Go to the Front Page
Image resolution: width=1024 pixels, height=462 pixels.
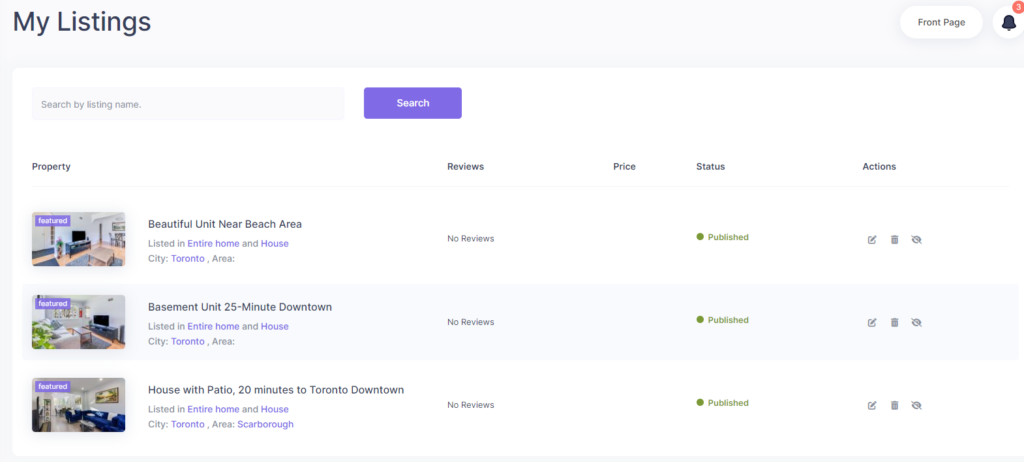(941, 22)
